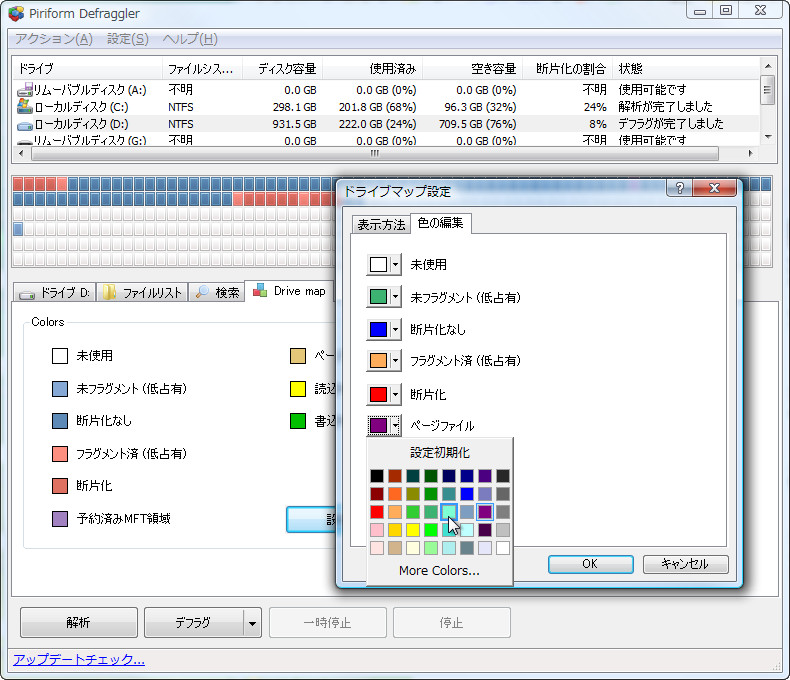Pick the highlighted aqua swatch under the cursor

pyautogui.click(x=449, y=512)
